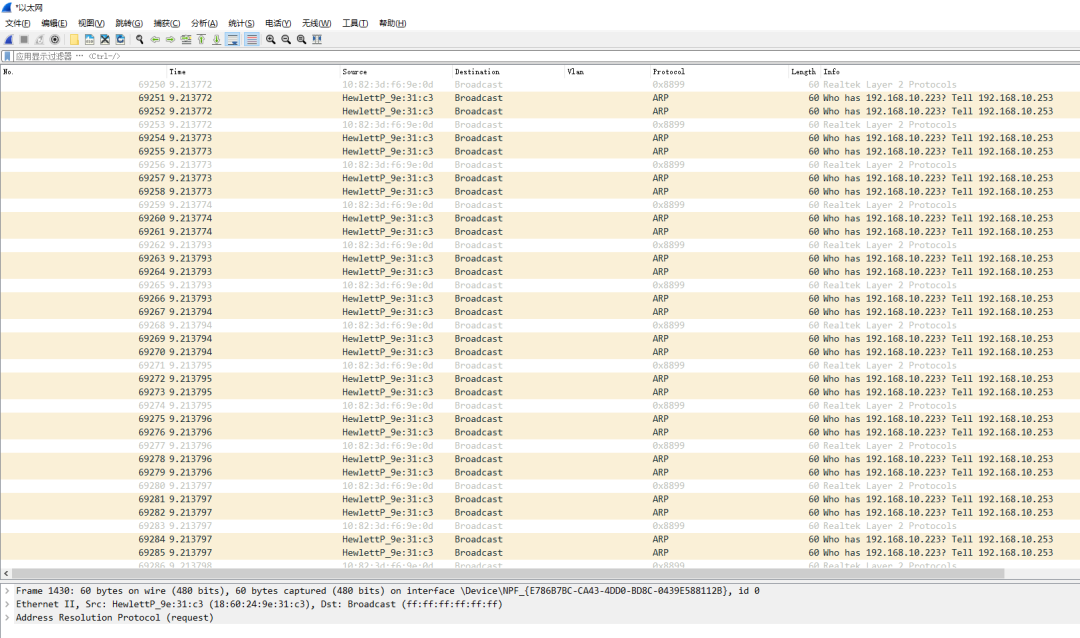Open the 视图(V) menu
The width and height of the screenshot is (1080, 638).
point(91,23)
